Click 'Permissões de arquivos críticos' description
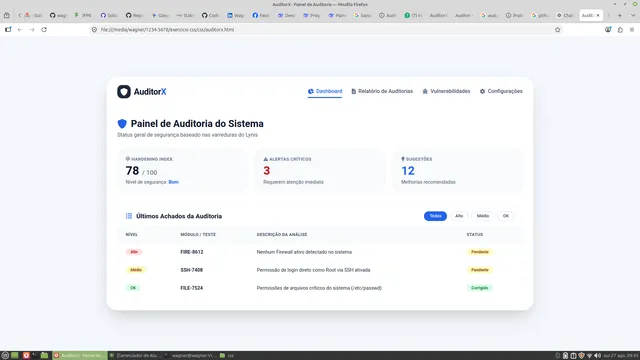 click(319, 288)
